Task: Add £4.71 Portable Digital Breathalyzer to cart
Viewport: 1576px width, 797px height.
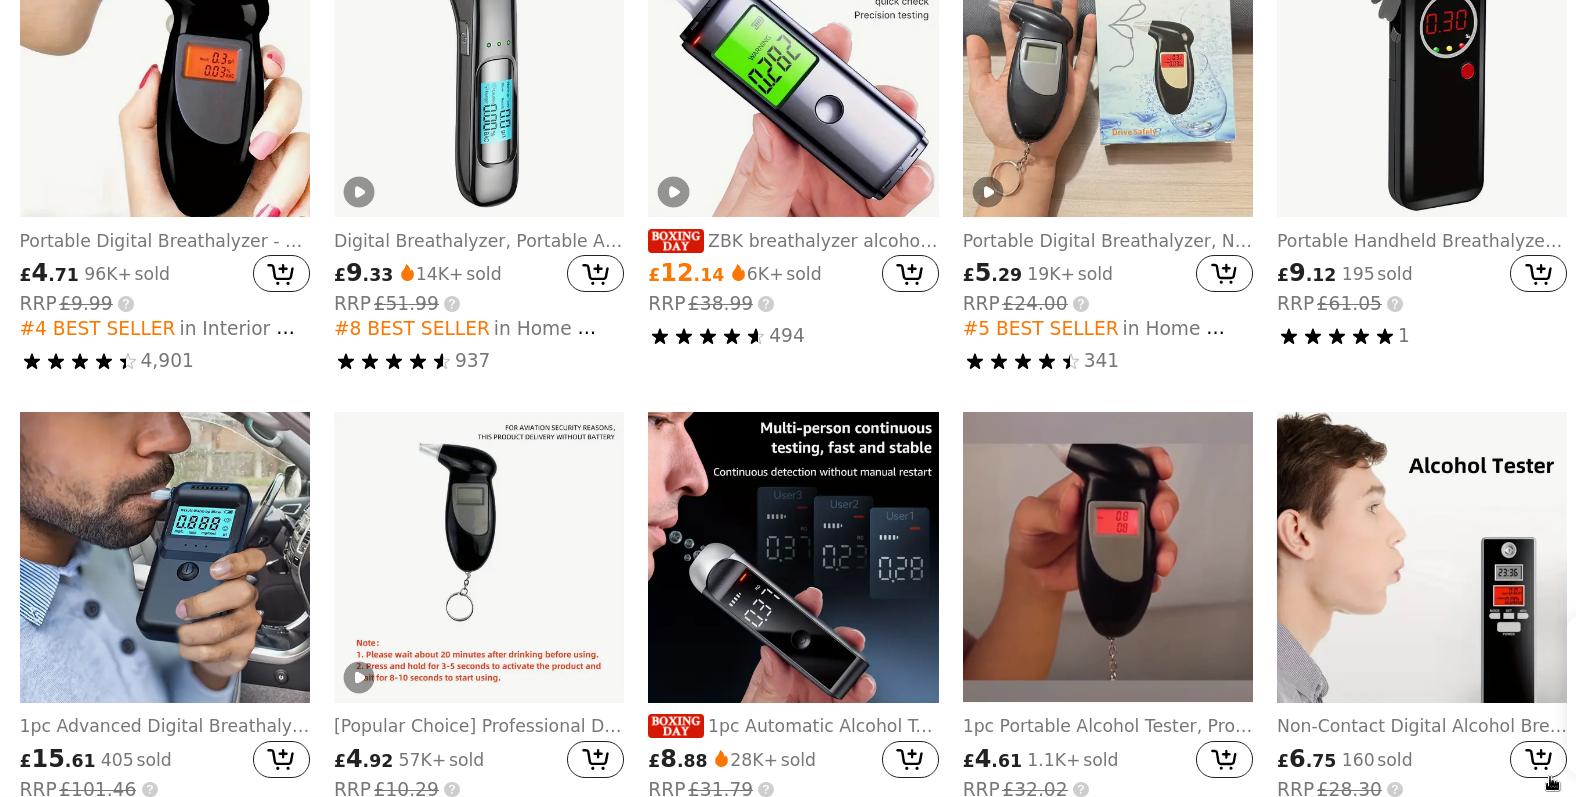Action: coord(281,273)
